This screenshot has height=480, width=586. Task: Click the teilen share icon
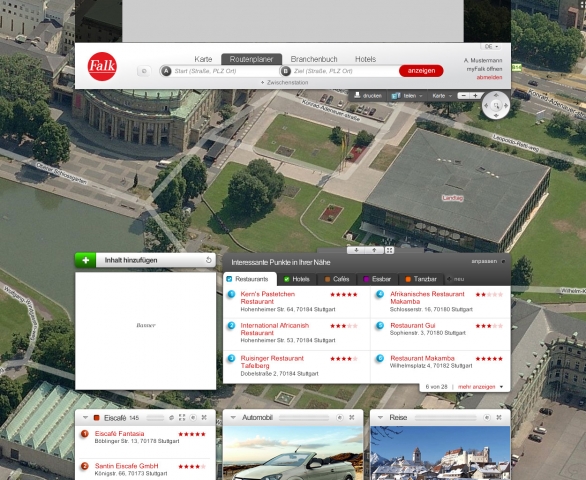396,96
